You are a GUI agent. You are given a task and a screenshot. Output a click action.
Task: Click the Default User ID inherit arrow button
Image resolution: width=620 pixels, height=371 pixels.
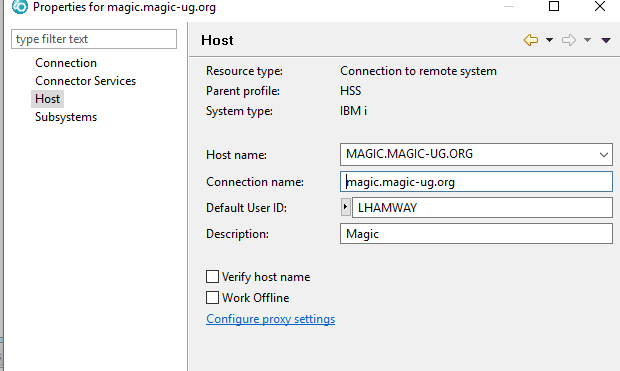click(x=346, y=207)
